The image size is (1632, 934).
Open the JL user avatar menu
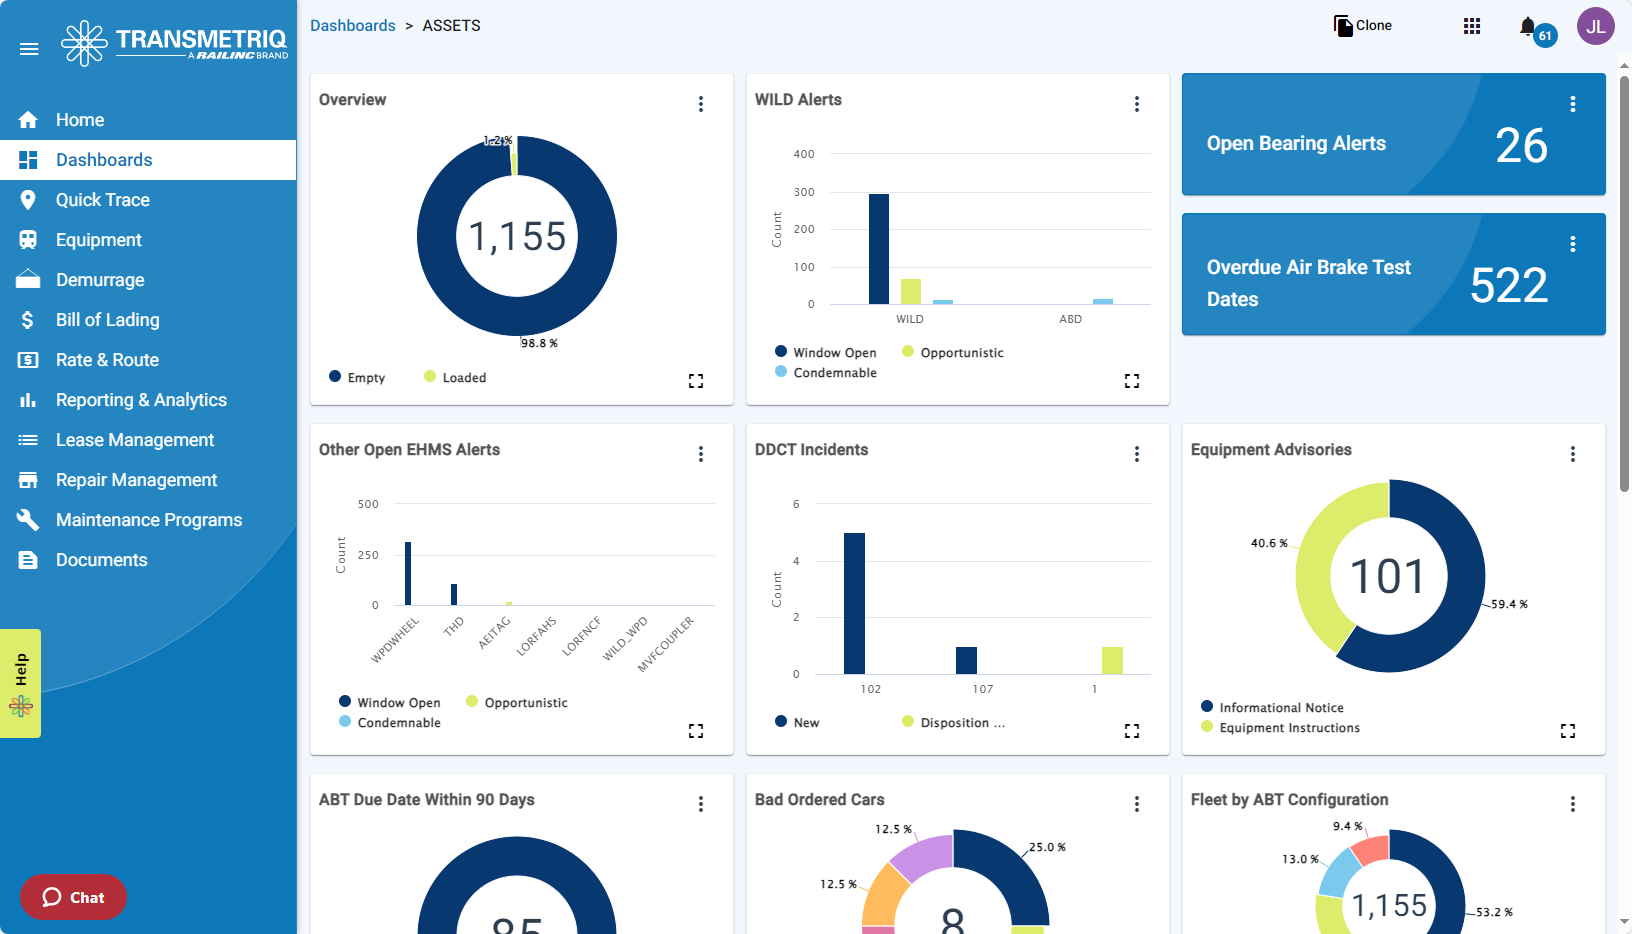point(1596,26)
